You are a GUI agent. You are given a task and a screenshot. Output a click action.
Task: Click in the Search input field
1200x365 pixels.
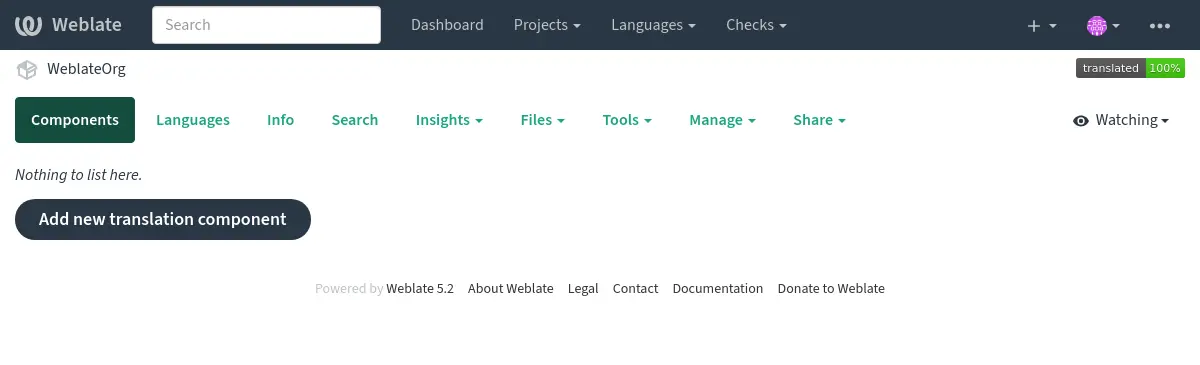pyautogui.click(x=266, y=25)
